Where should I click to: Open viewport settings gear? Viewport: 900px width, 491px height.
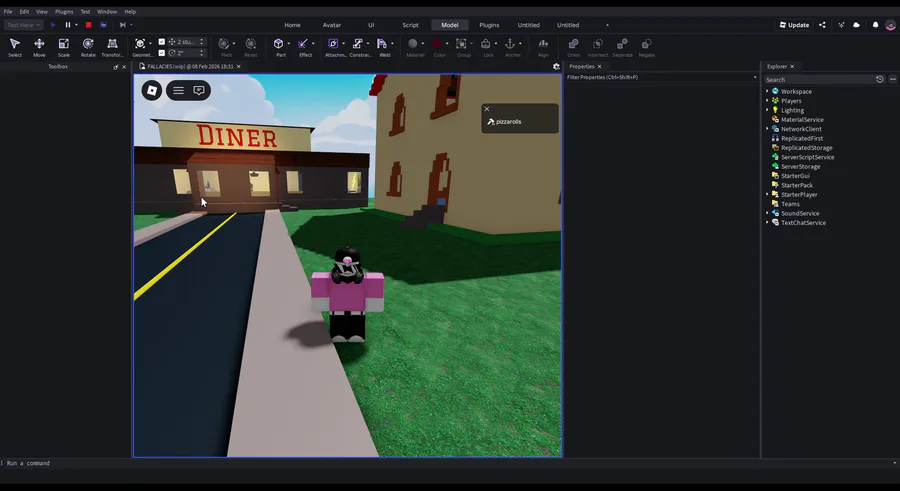click(x=556, y=67)
